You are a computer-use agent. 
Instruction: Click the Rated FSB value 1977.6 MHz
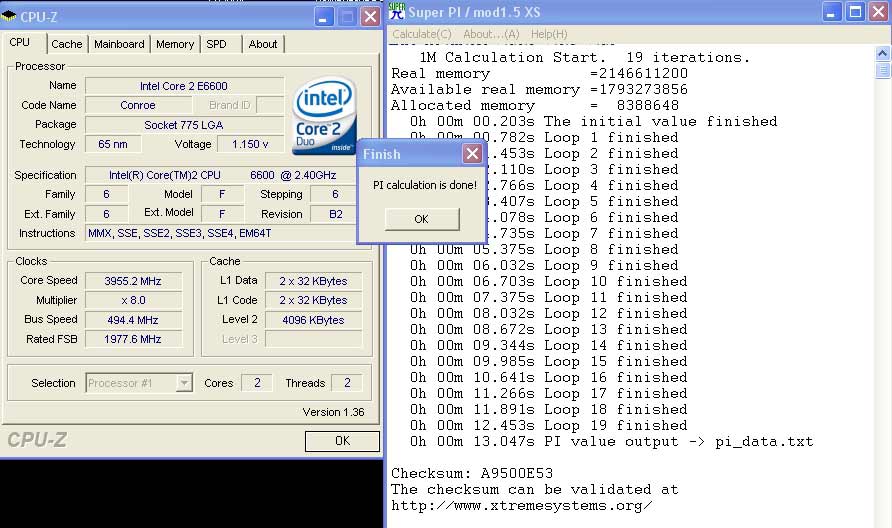(133, 339)
